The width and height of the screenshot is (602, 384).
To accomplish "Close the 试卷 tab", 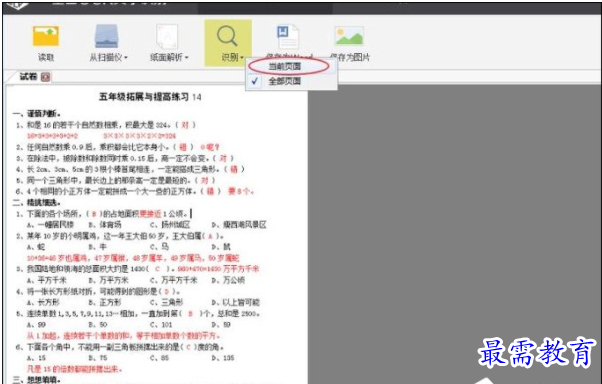I will (46, 77).
